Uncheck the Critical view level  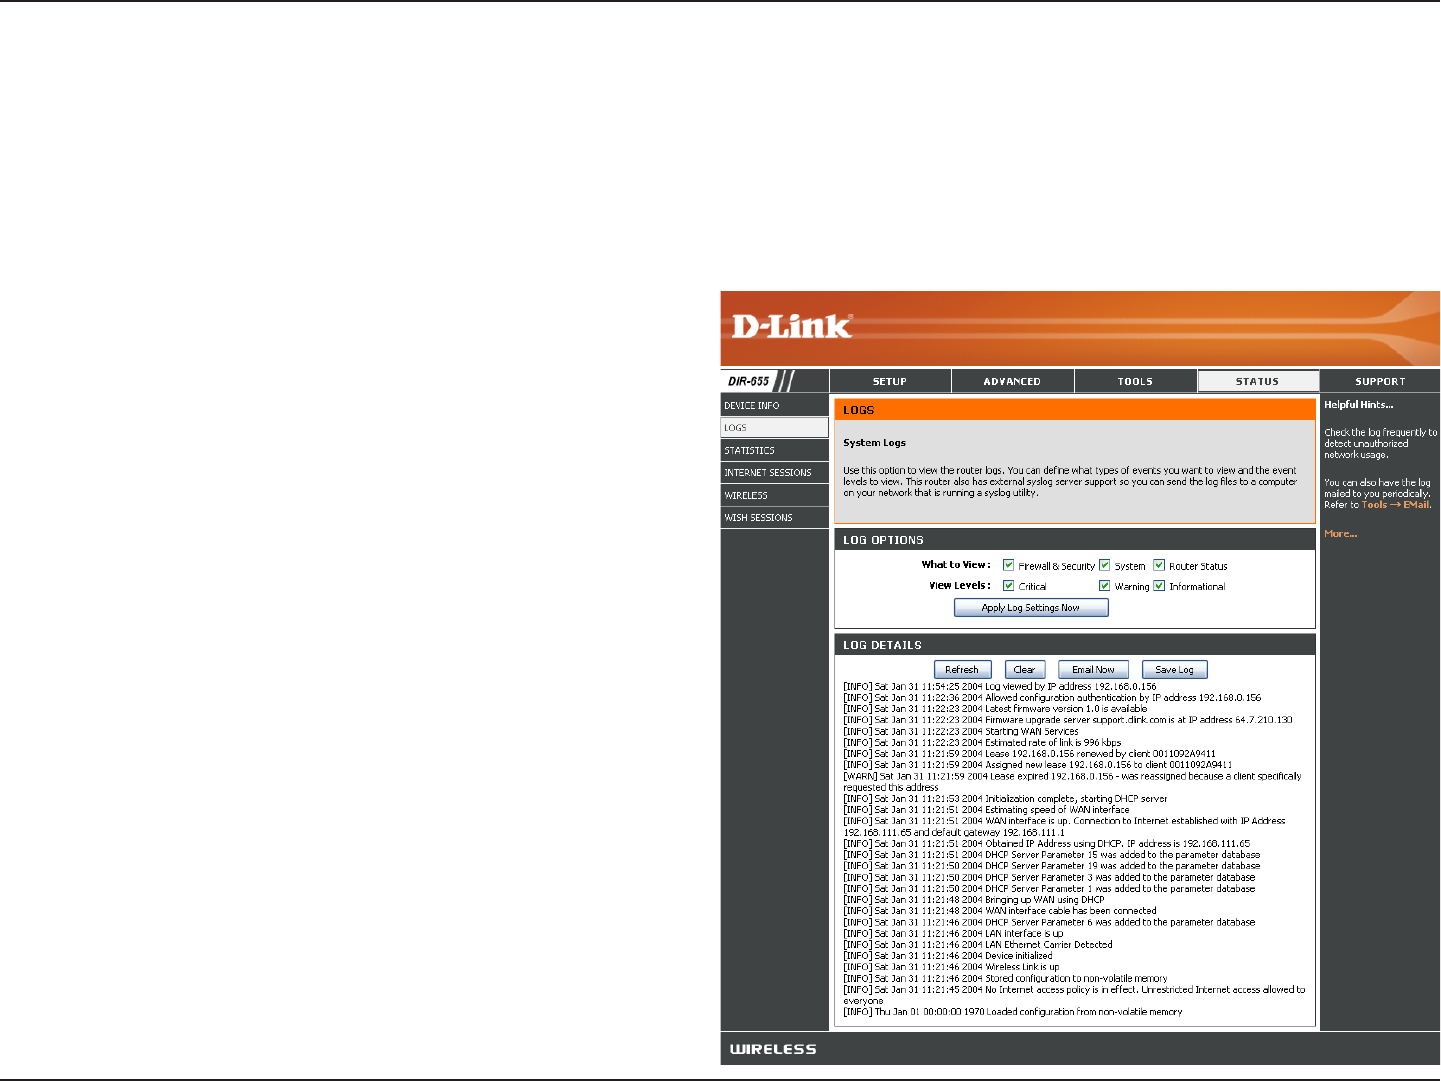pyautogui.click(x=1008, y=586)
